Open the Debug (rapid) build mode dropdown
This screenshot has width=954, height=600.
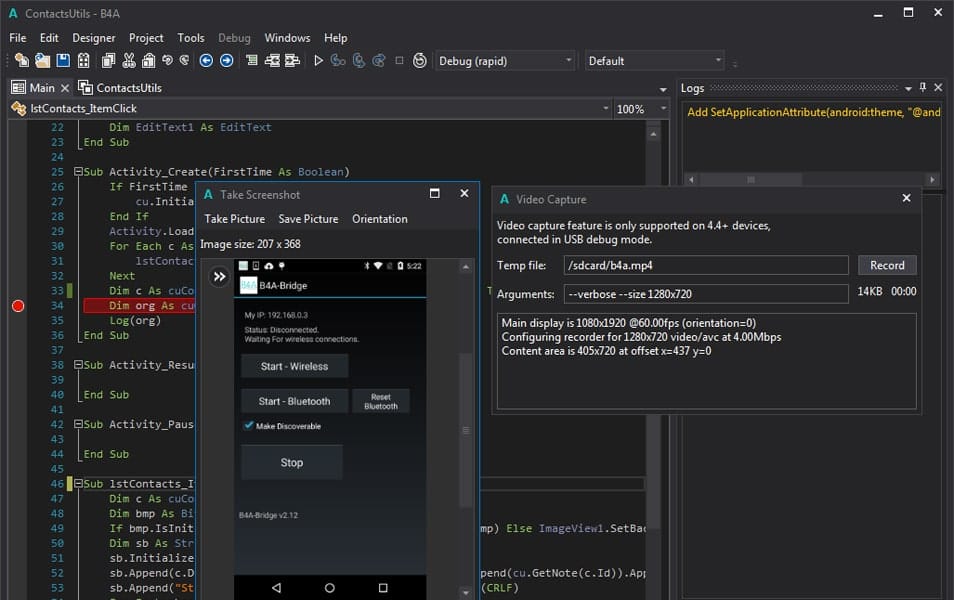click(505, 61)
